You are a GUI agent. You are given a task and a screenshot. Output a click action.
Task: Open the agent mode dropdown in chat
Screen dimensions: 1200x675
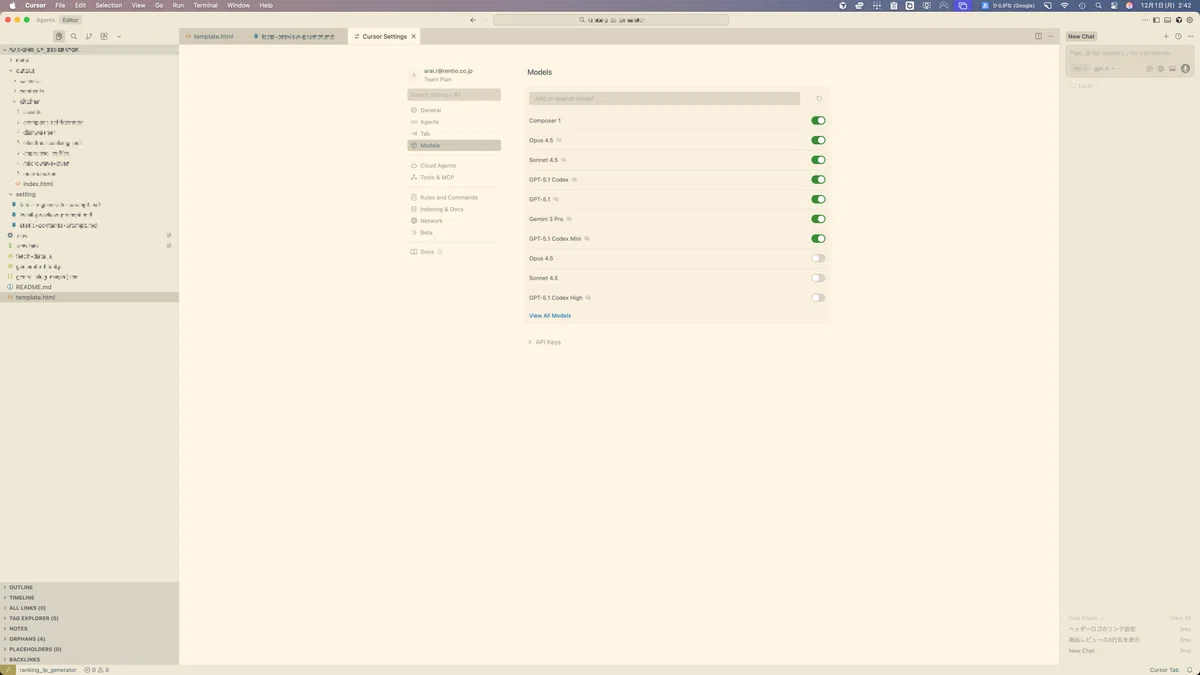[1079, 69]
